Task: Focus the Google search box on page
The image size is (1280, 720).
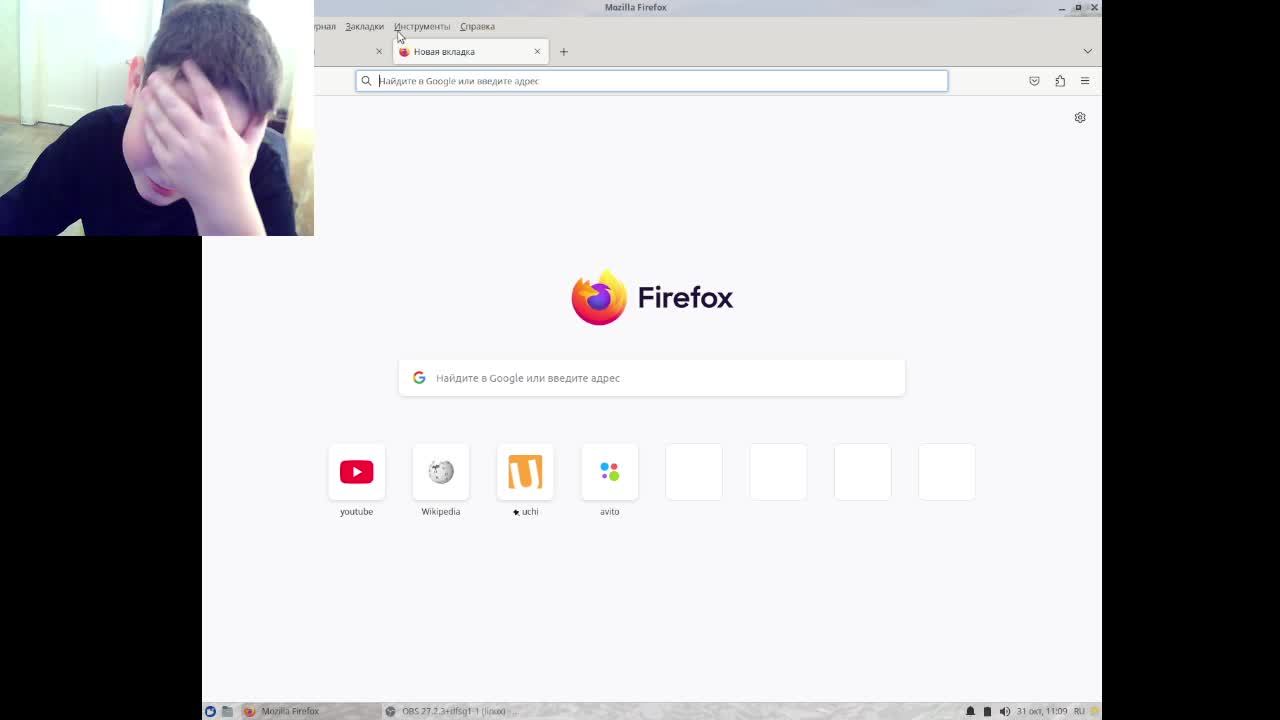Action: coord(652,378)
